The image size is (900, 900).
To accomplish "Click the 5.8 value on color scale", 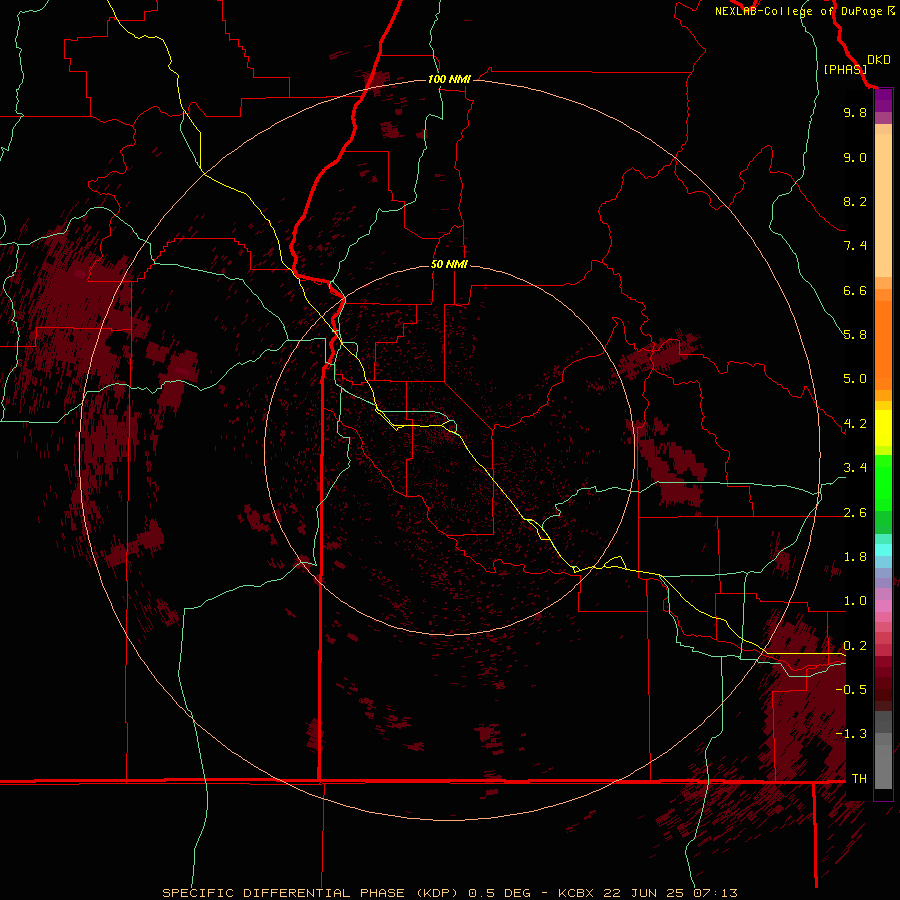I will click(x=855, y=335).
